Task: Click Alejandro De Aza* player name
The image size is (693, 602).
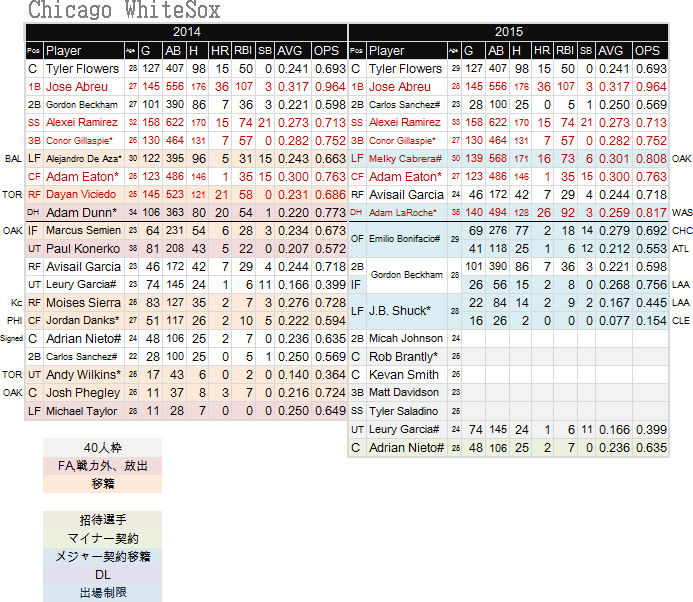Action: coord(84,159)
